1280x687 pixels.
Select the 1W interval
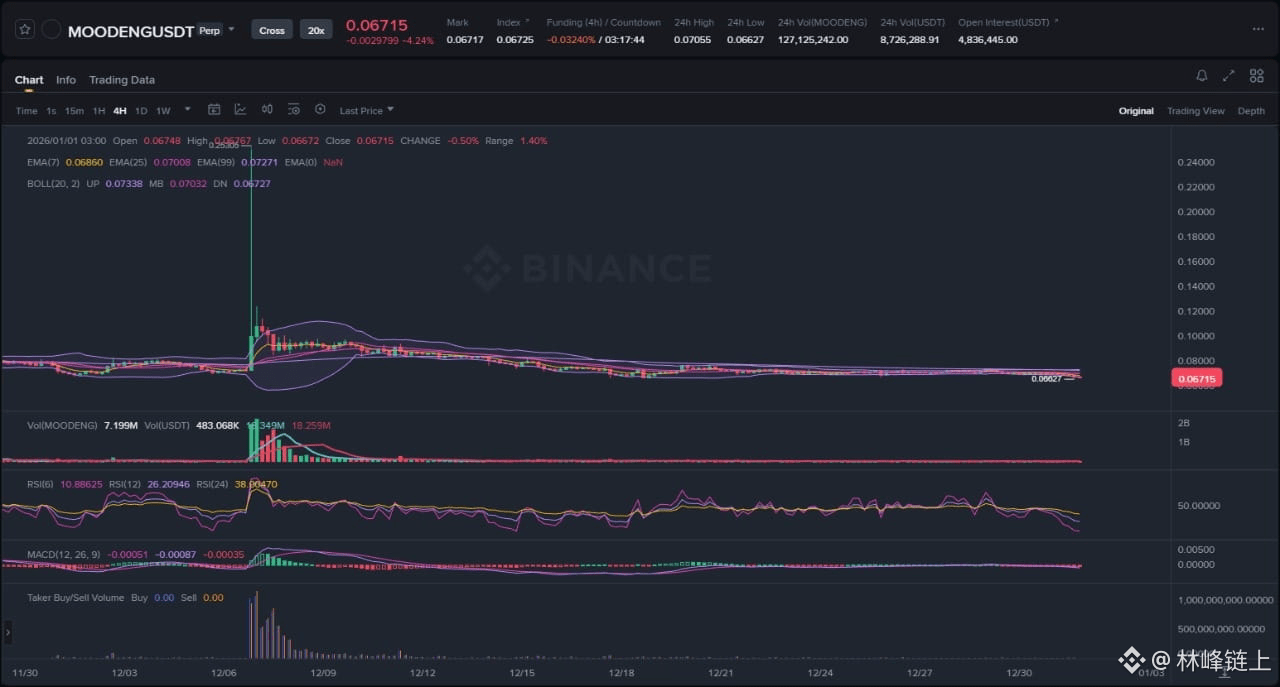coord(163,111)
